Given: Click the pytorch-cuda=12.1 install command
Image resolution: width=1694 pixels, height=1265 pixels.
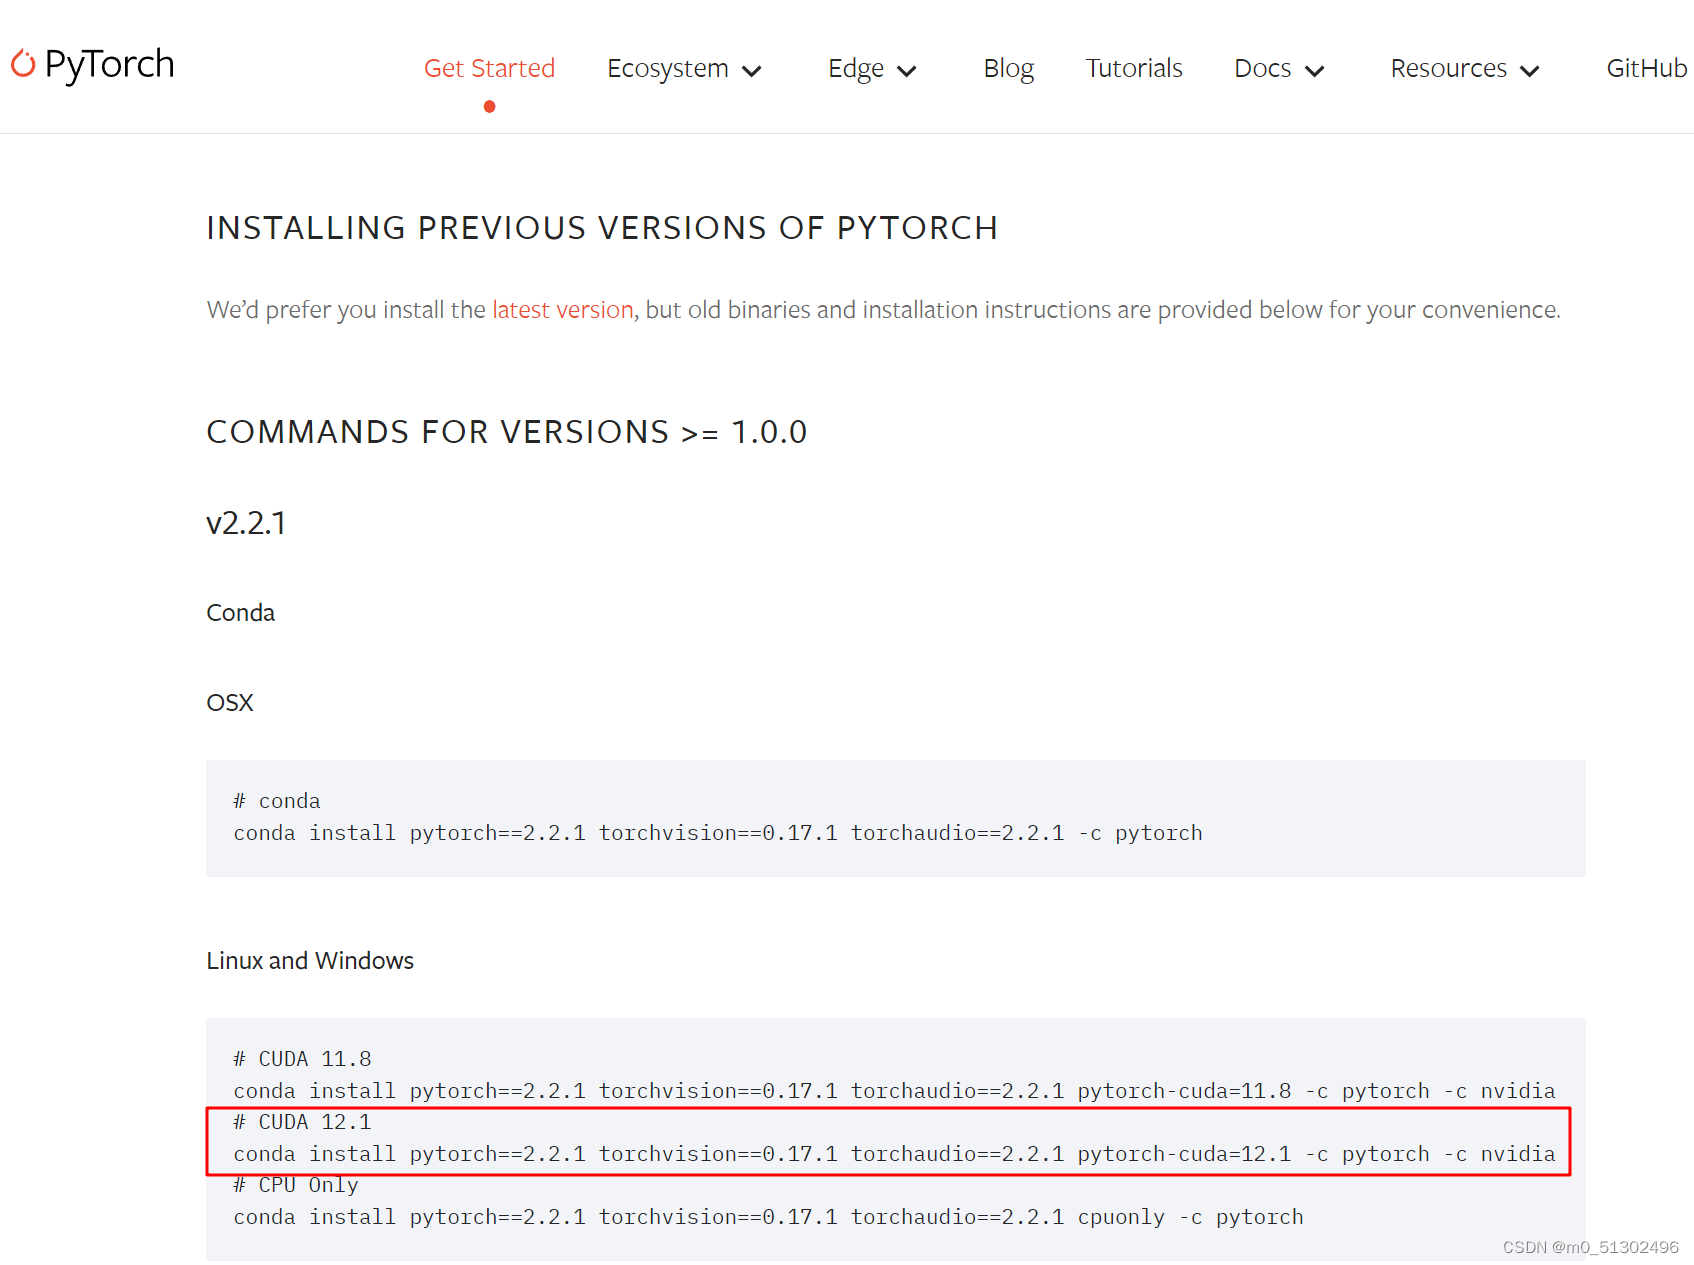Looking at the screenshot, I should [894, 1154].
